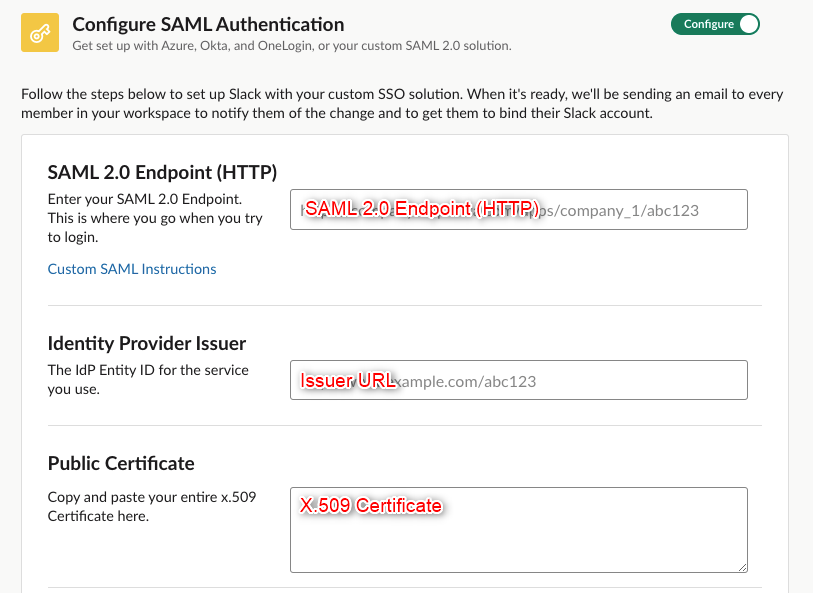The height and width of the screenshot is (593, 813).
Task: Focus the SAML 2.0 Endpoint input field
Action: 518,209
